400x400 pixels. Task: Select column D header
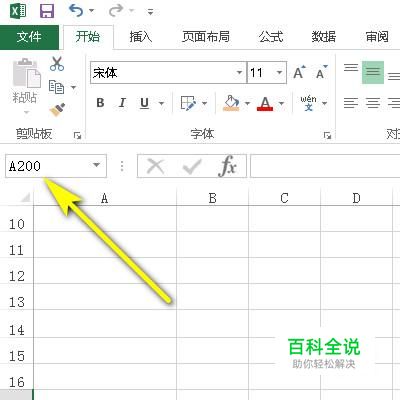click(356, 198)
